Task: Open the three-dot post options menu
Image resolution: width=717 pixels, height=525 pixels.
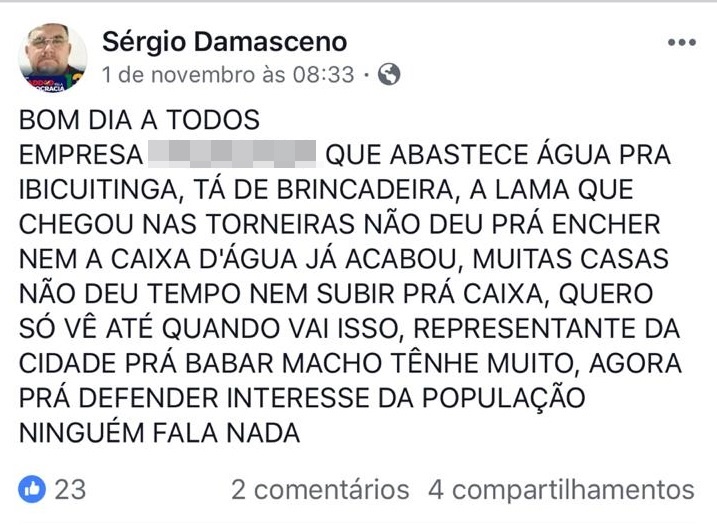Action: tap(681, 43)
